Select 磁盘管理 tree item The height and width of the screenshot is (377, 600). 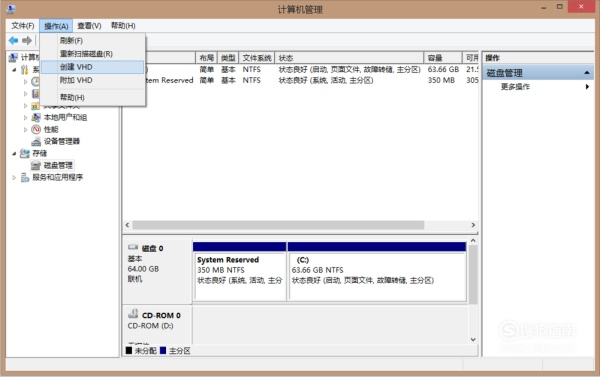click(58, 165)
